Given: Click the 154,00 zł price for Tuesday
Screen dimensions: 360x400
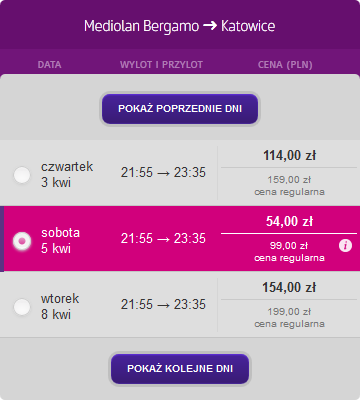Looking at the screenshot, I should click(289, 287).
